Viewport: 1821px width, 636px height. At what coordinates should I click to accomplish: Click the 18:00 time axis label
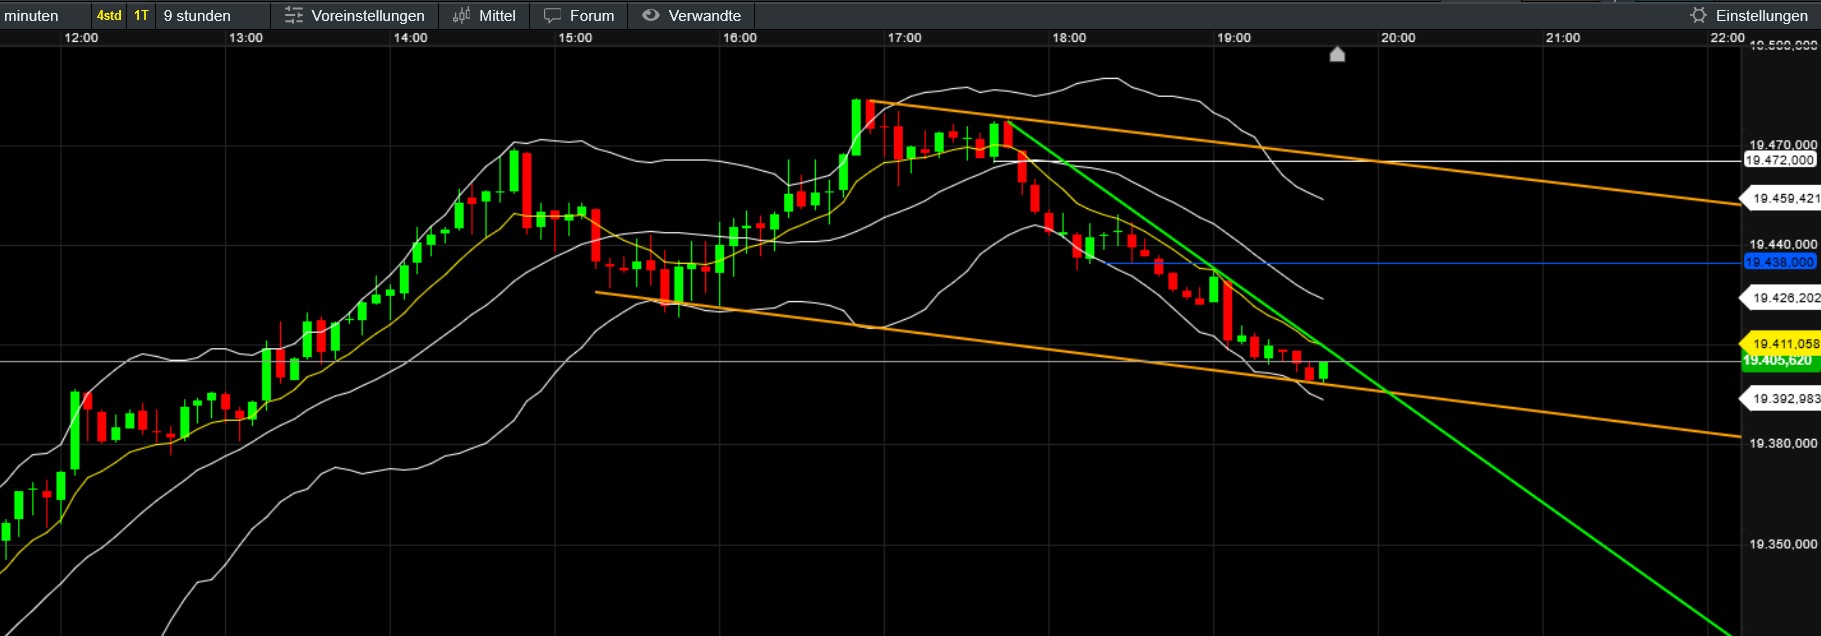1069,38
